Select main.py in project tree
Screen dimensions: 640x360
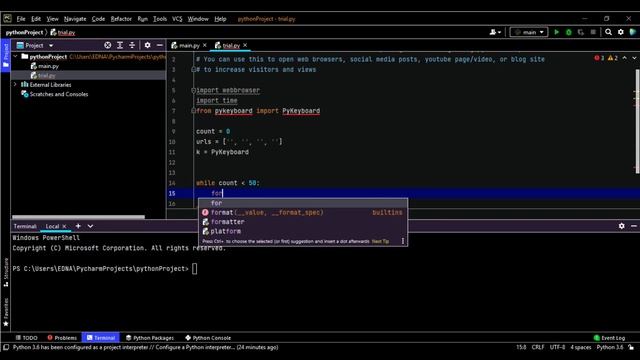pyautogui.click(x=44, y=66)
